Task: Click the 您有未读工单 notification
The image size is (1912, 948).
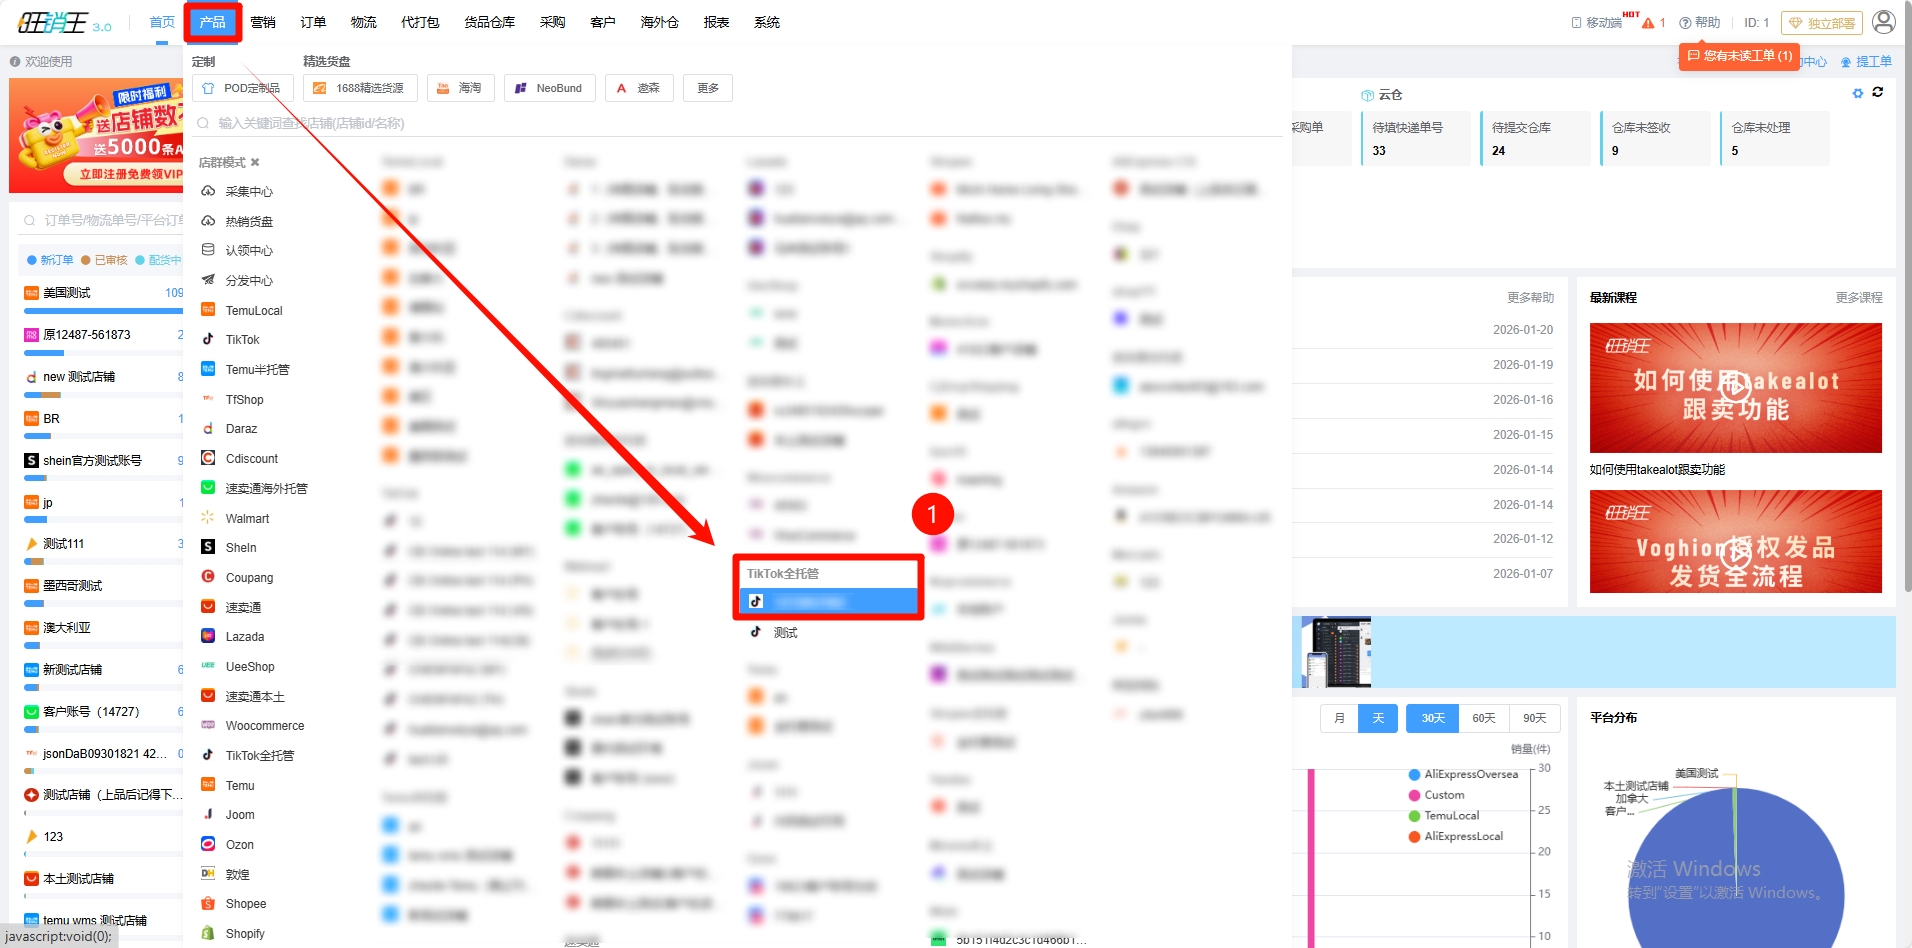Action: 1739,56
